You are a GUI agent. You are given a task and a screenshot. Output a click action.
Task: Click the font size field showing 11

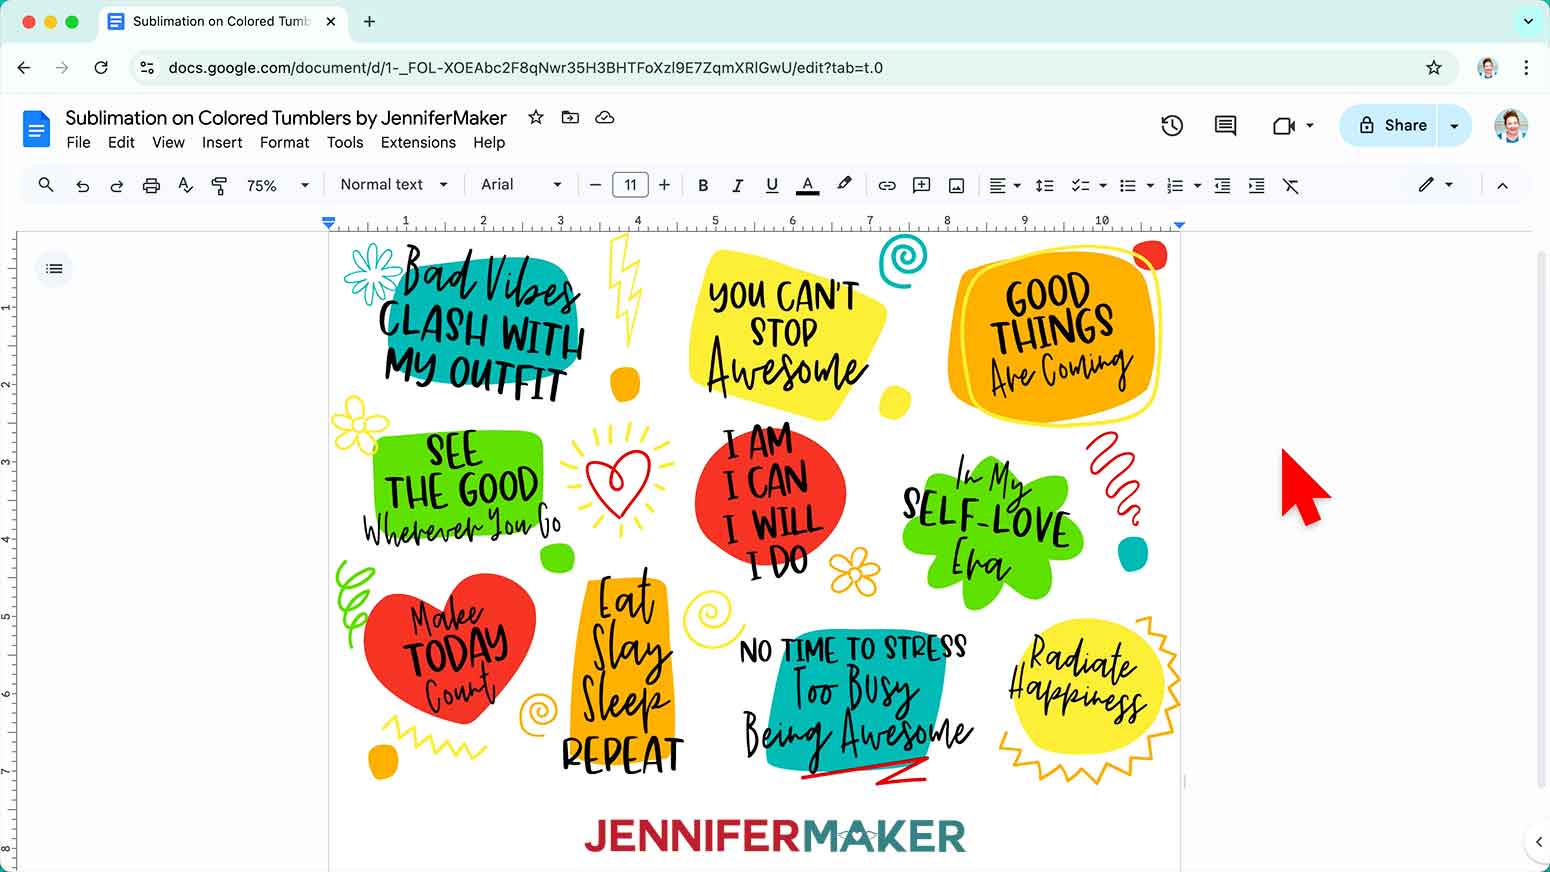coord(630,185)
